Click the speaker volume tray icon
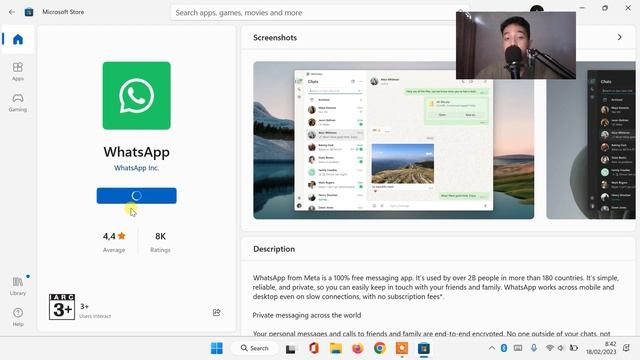 (x=561, y=348)
